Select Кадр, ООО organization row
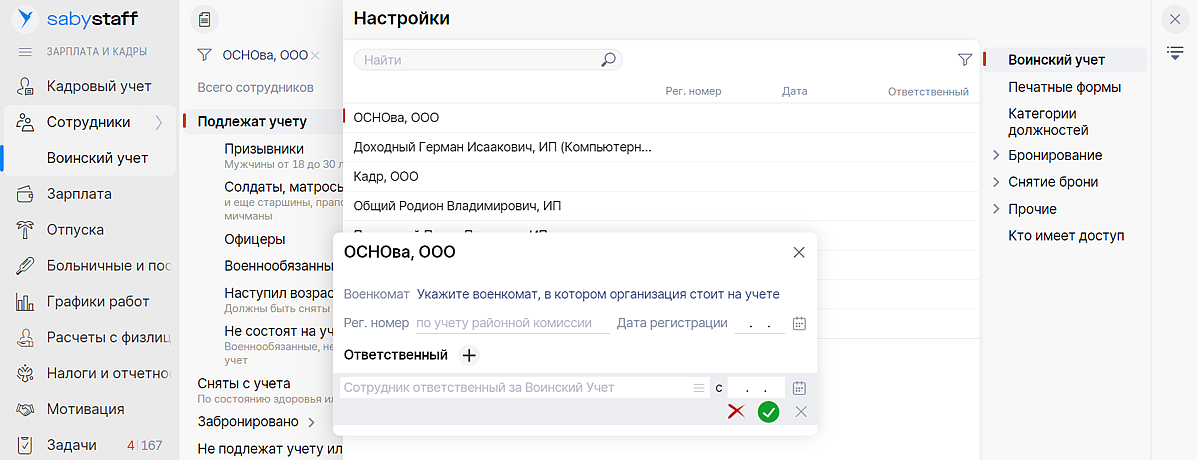Viewport: 1197px width, 460px height. (386, 176)
